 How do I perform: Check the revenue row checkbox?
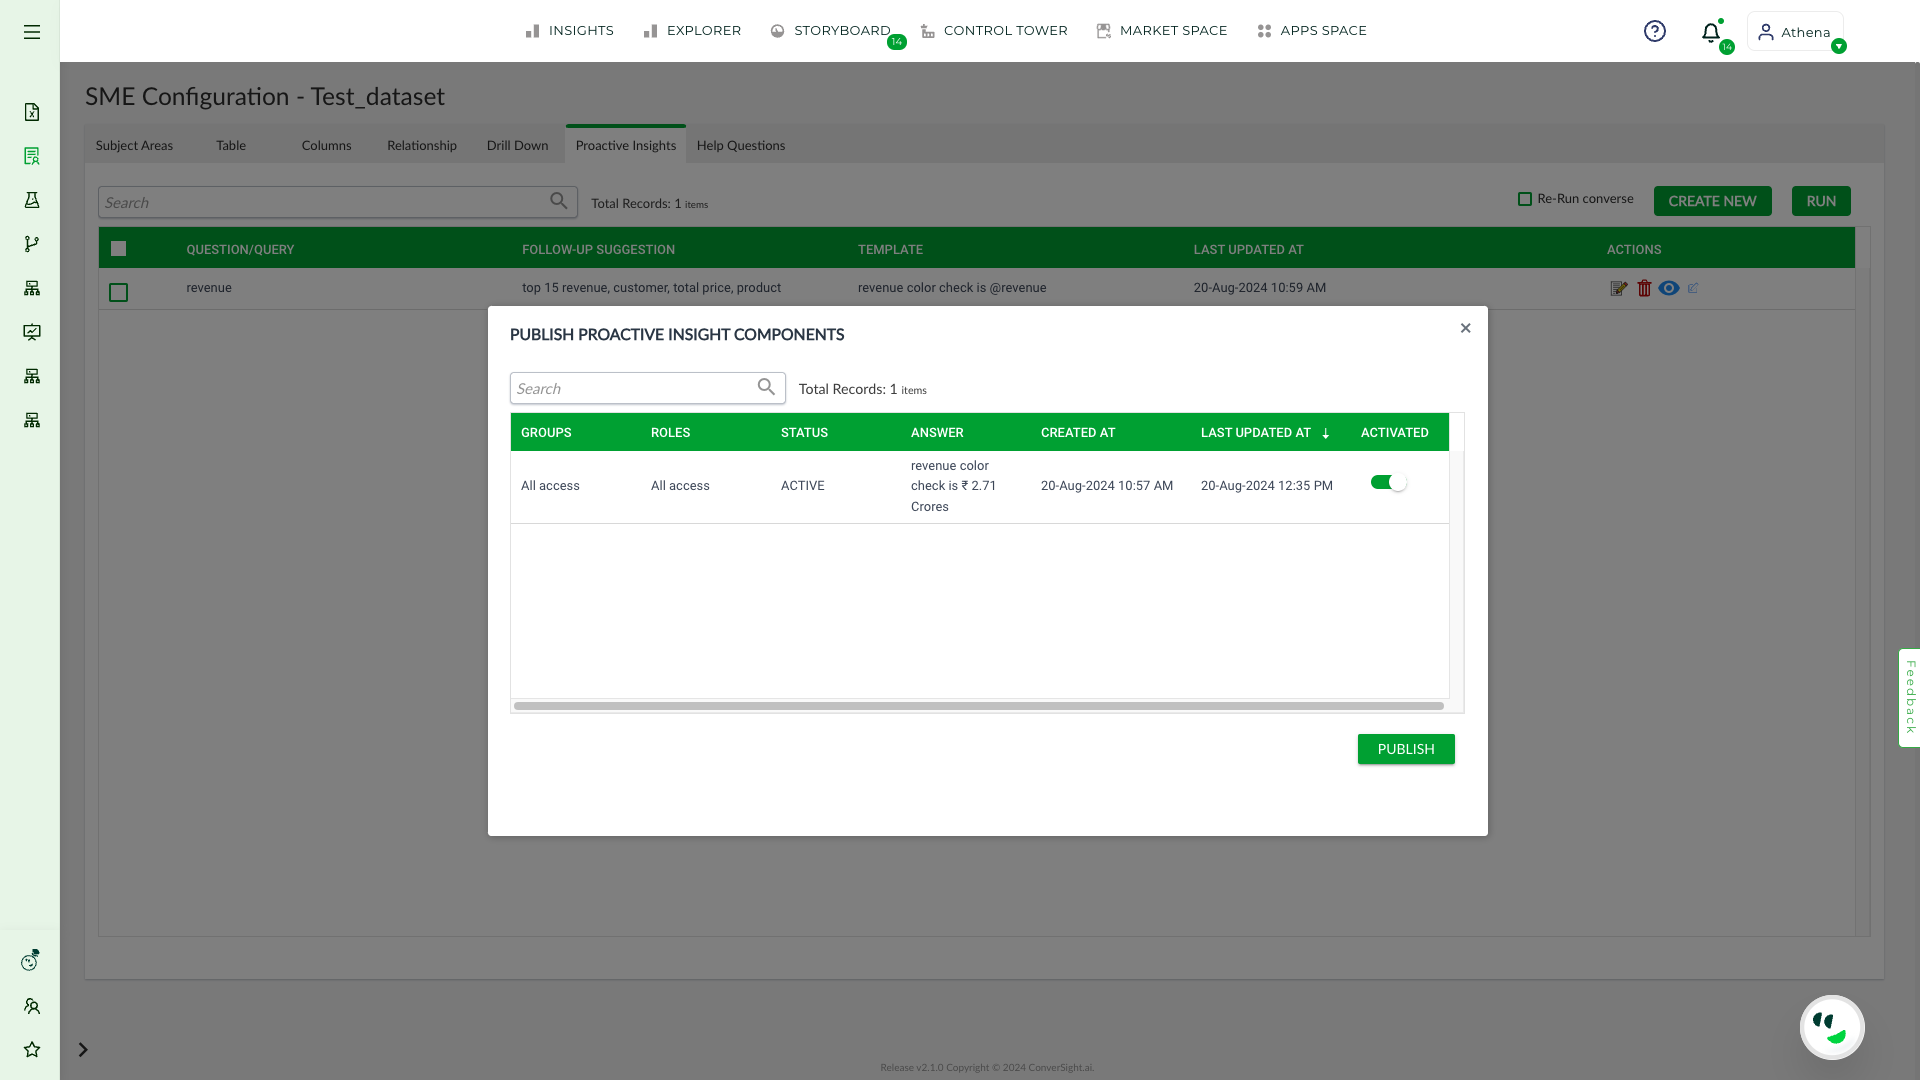pyautogui.click(x=118, y=292)
